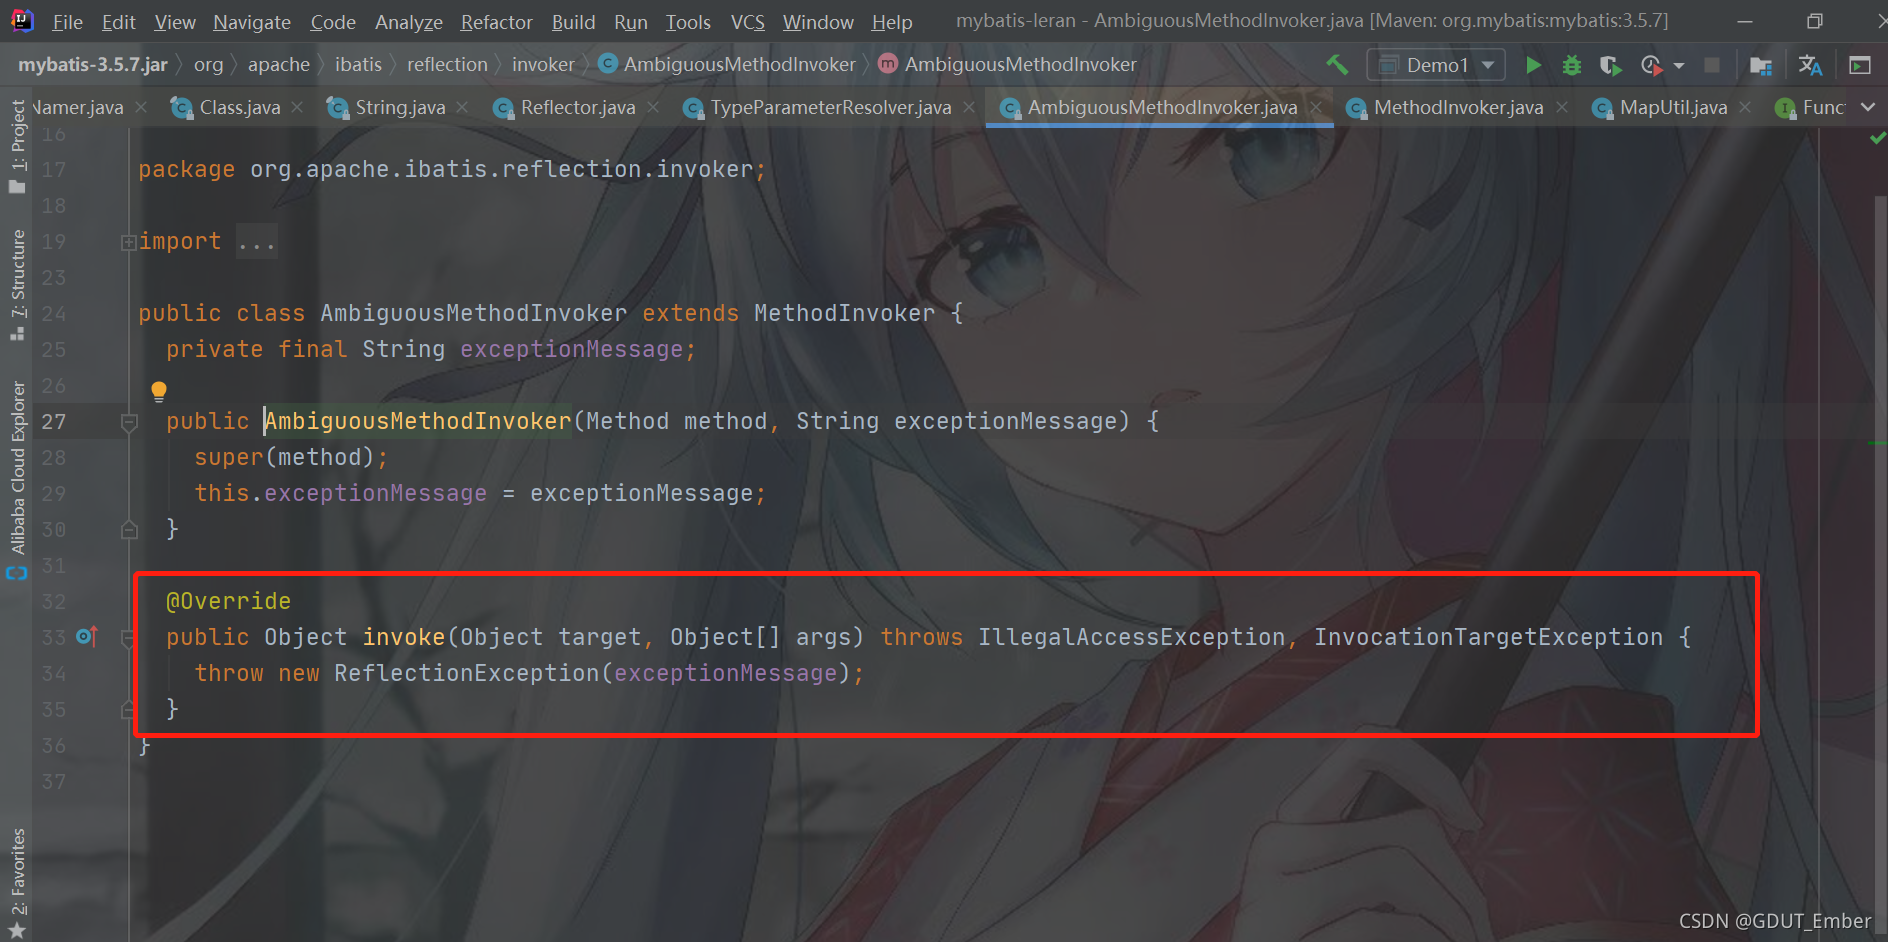Collapse the constructor at line 27
The width and height of the screenshot is (1888, 942).
point(129,423)
